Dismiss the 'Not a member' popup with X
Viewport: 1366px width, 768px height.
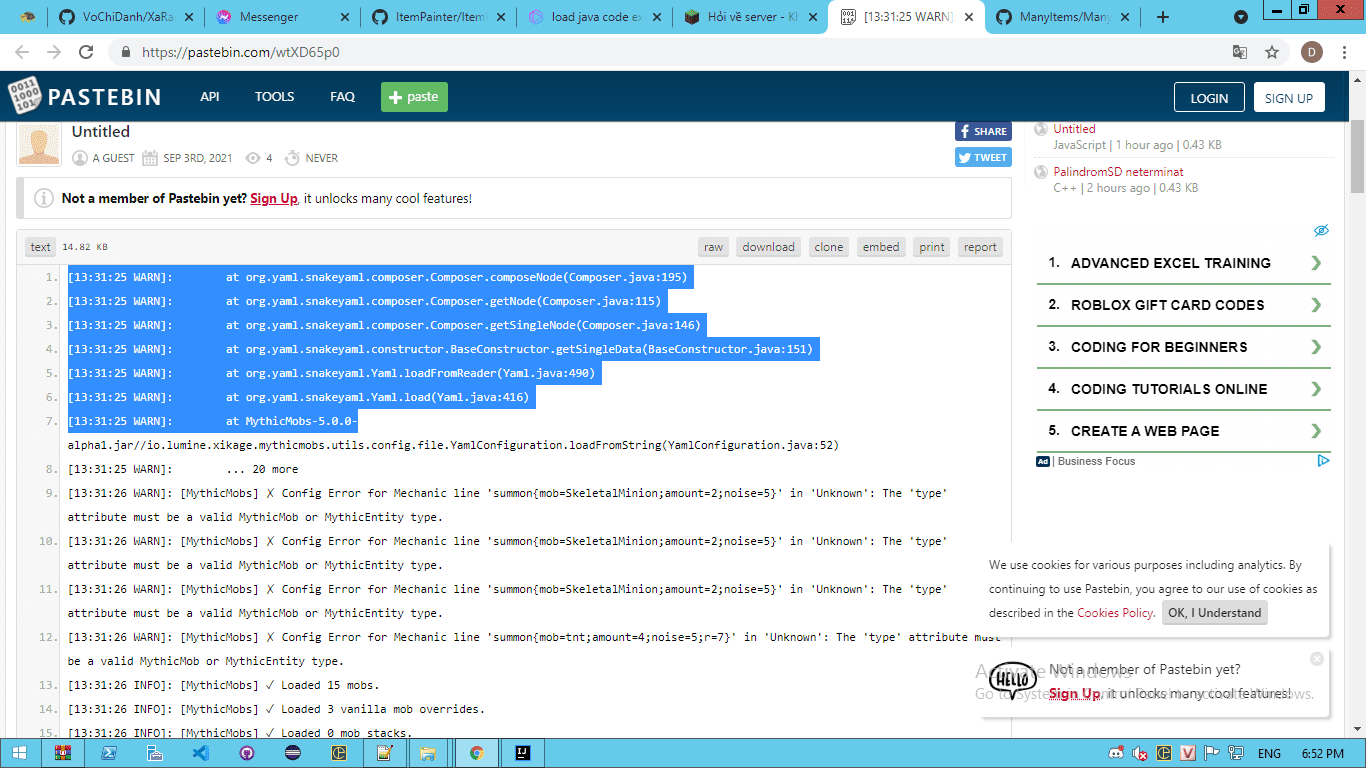click(1316, 659)
